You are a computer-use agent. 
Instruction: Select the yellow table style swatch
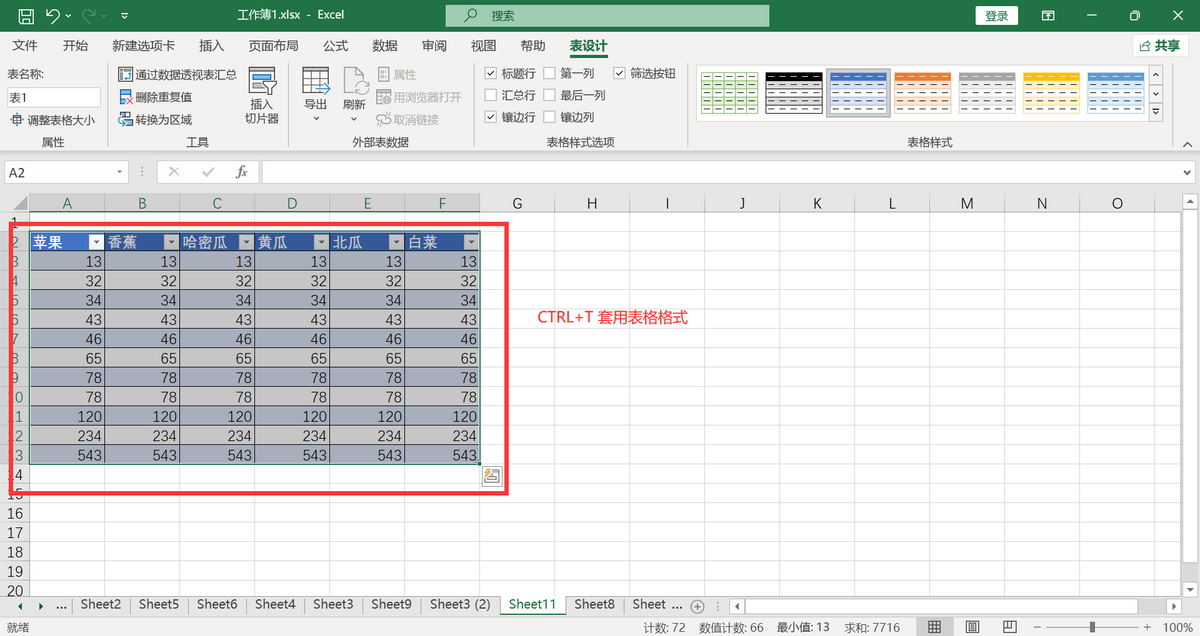pos(1052,93)
